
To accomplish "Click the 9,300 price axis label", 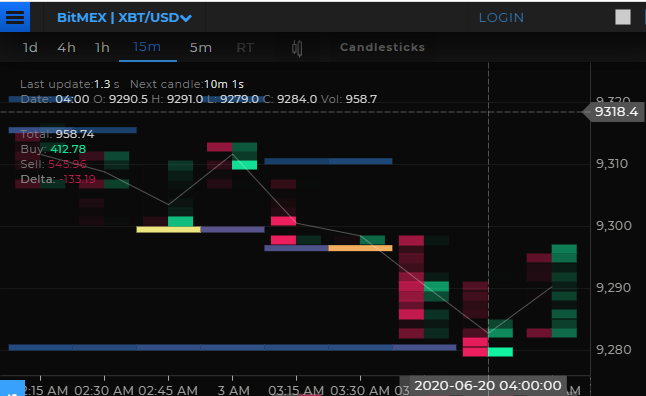I will click(x=613, y=226).
